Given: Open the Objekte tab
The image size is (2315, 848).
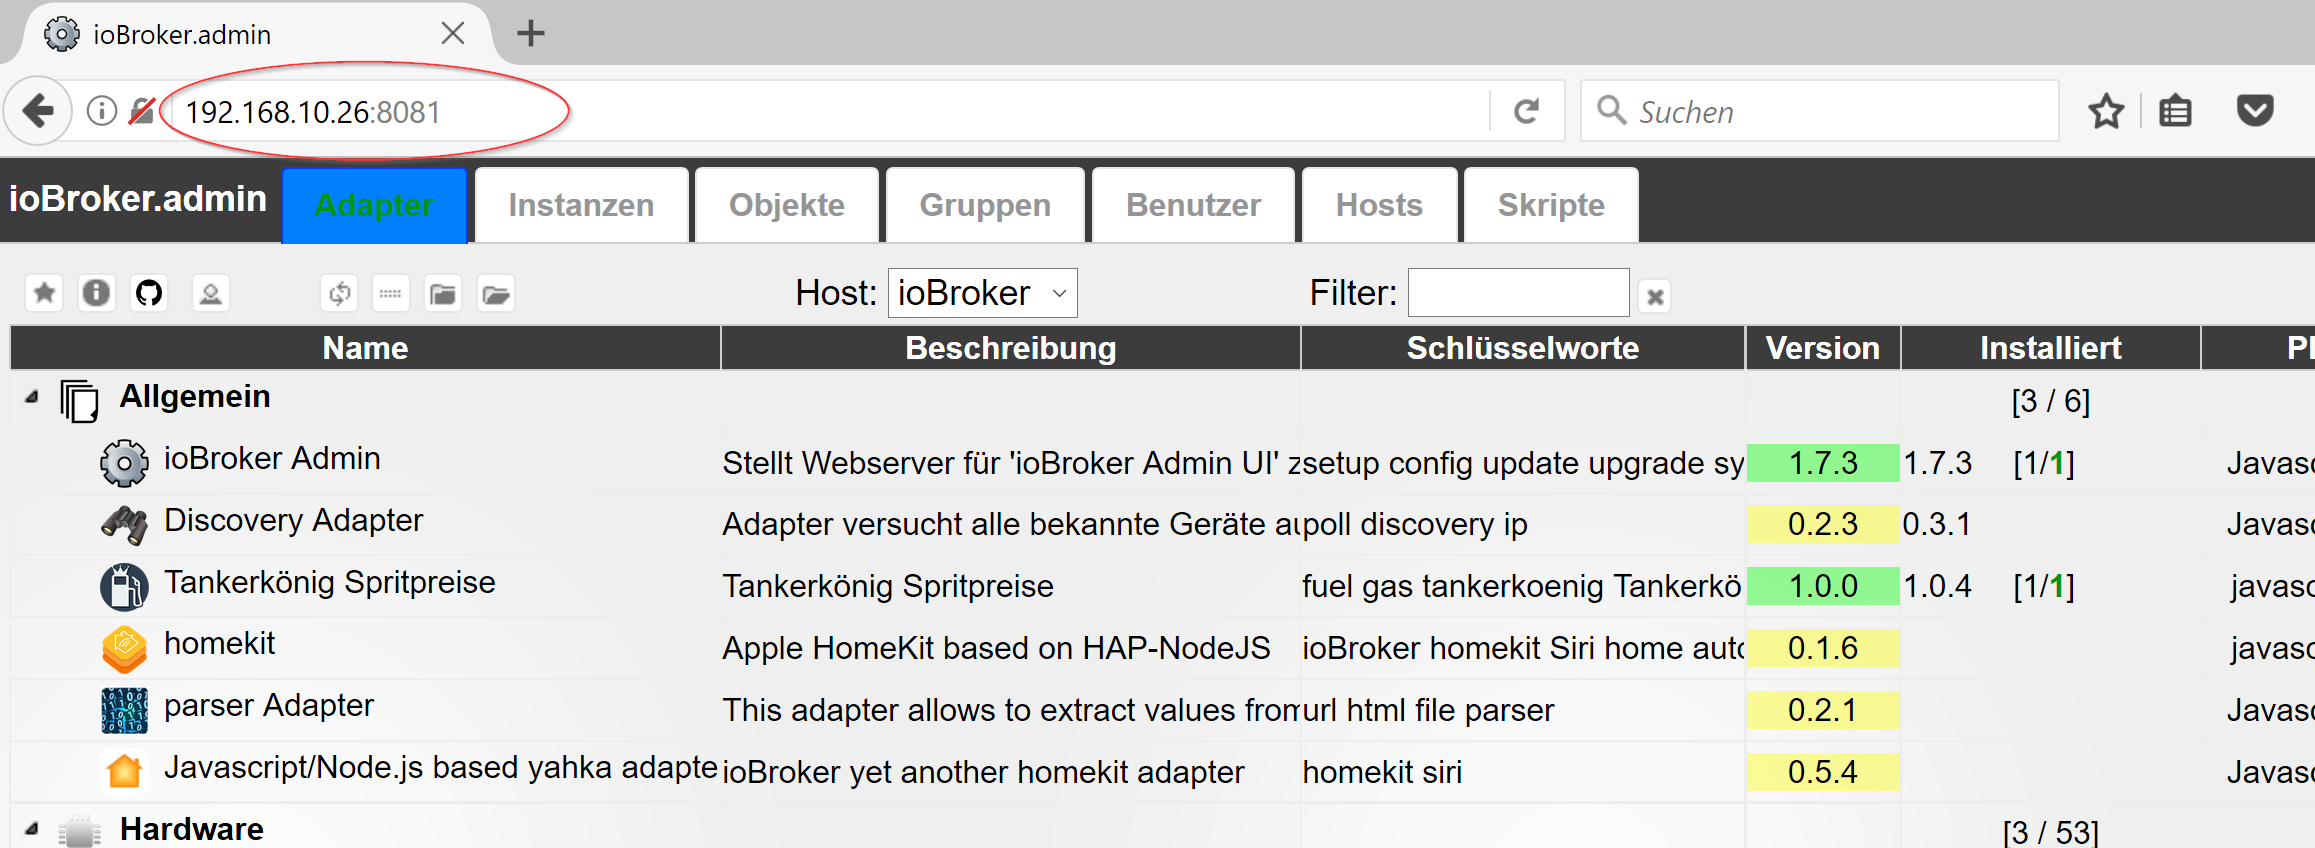Looking at the screenshot, I should (x=786, y=205).
